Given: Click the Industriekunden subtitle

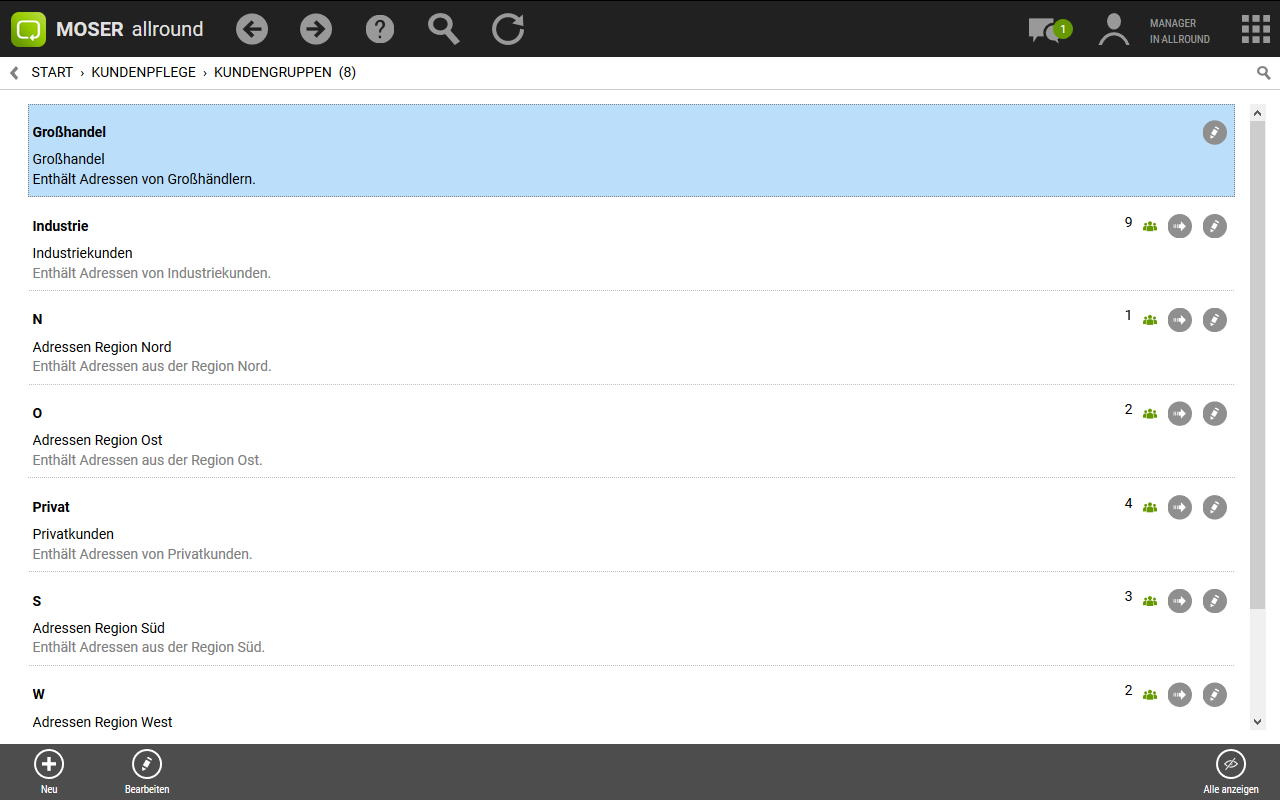Looking at the screenshot, I should pos(82,253).
